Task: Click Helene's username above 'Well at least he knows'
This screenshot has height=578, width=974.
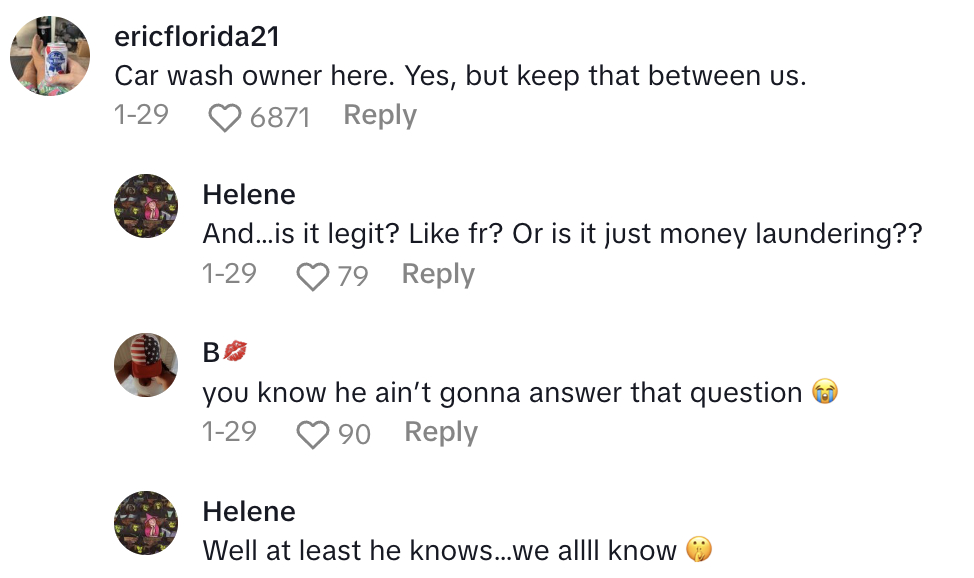Action: coord(249,511)
